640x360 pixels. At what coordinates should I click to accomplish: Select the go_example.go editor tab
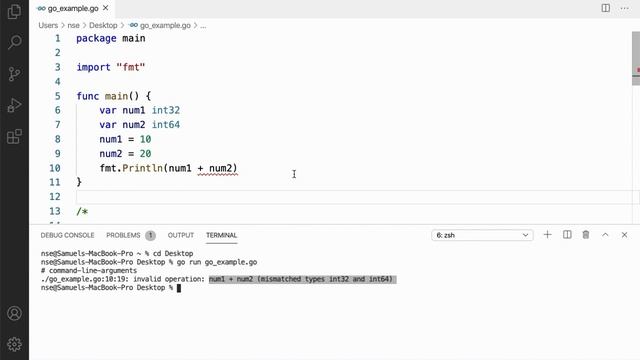point(72,8)
